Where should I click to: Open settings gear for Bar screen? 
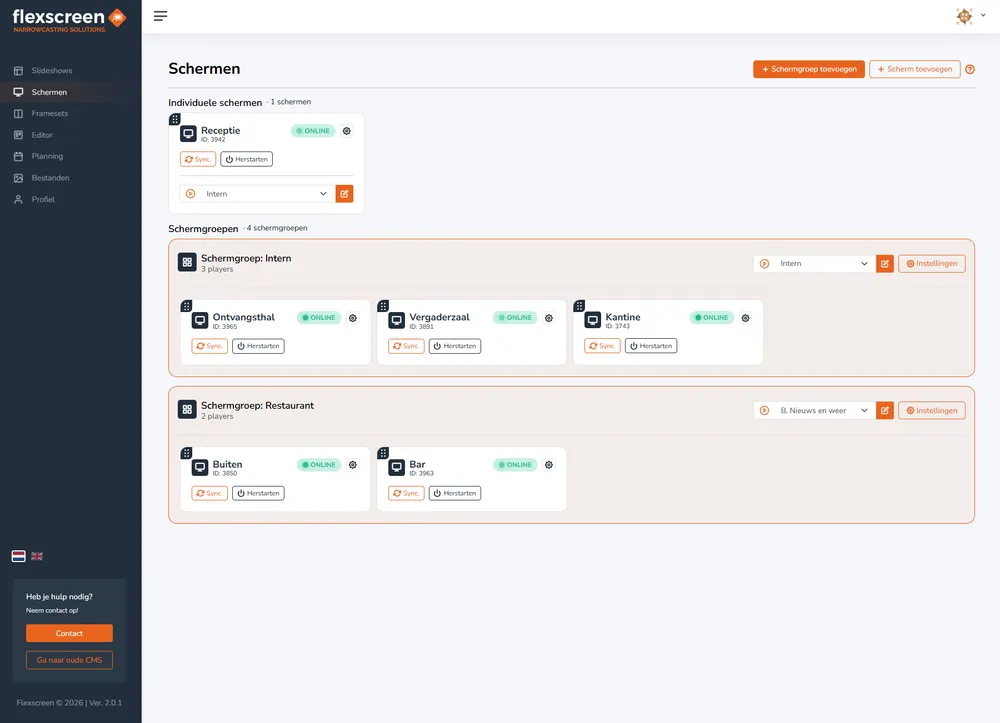click(x=549, y=465)
